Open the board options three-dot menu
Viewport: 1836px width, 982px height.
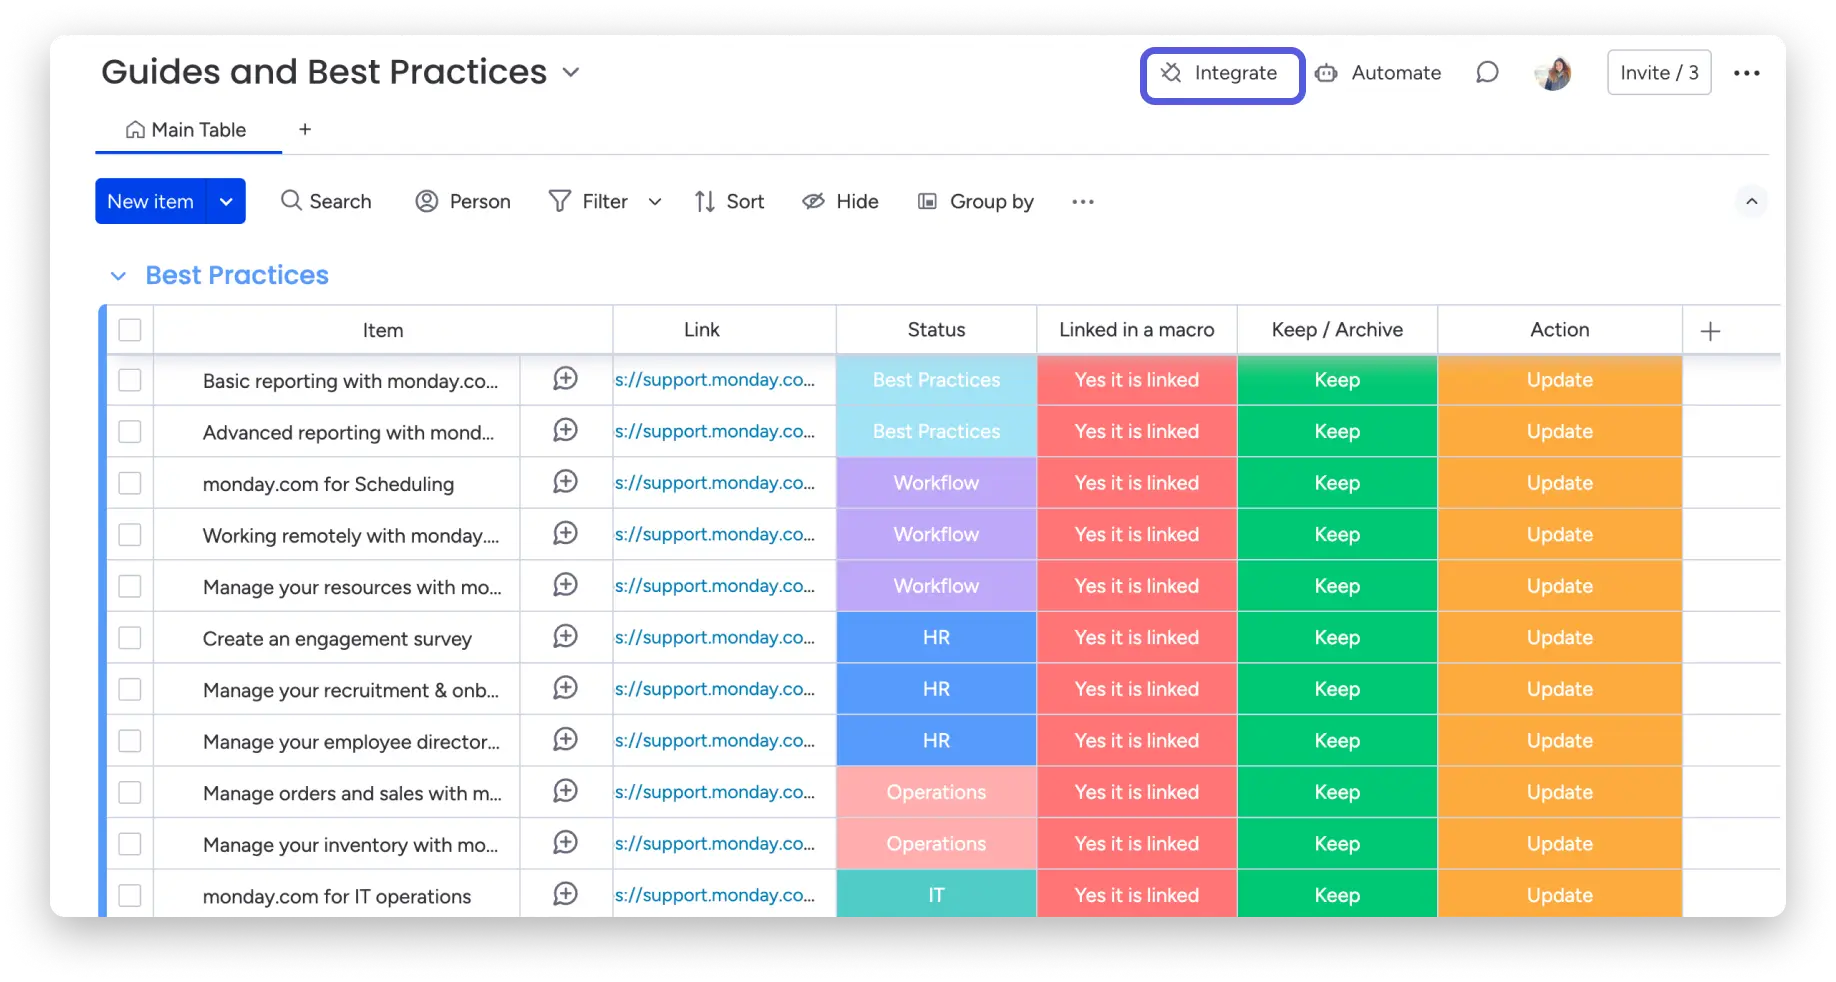coord(1747,73)
